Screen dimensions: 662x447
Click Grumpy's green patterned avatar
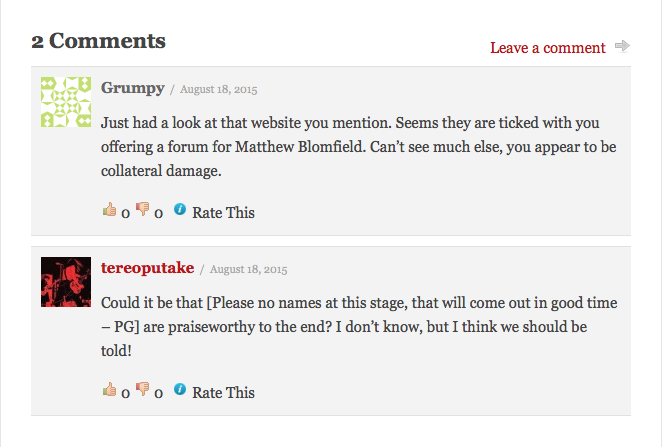66,102
